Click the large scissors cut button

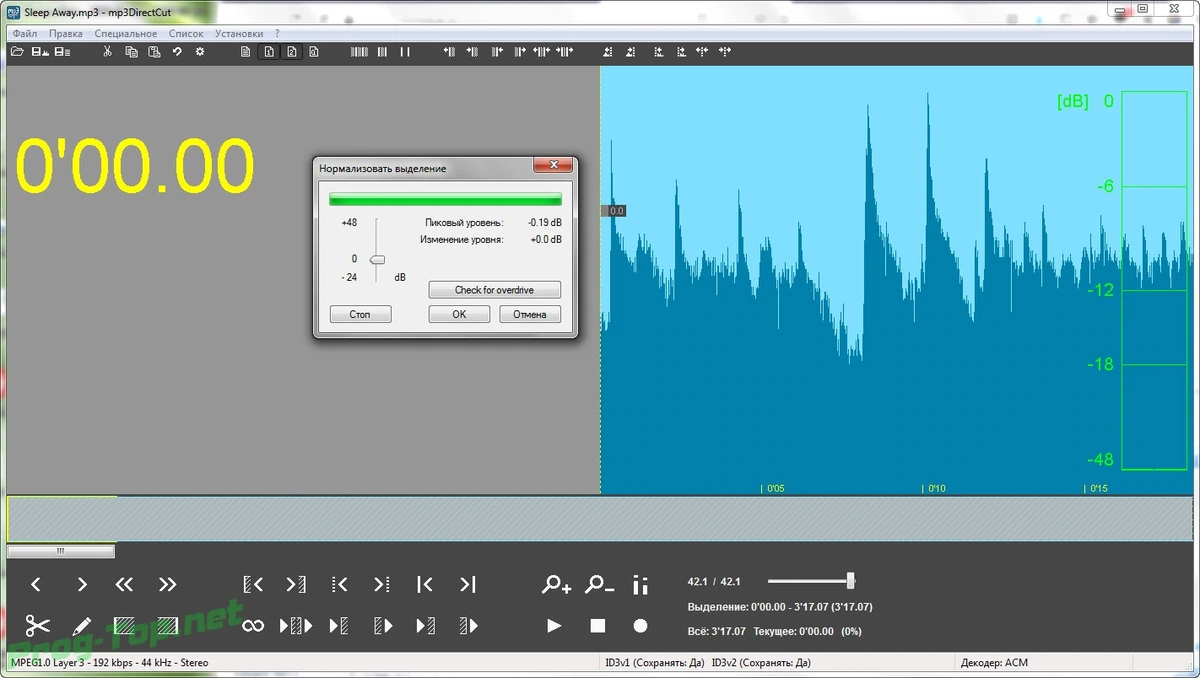pos(38,626)
